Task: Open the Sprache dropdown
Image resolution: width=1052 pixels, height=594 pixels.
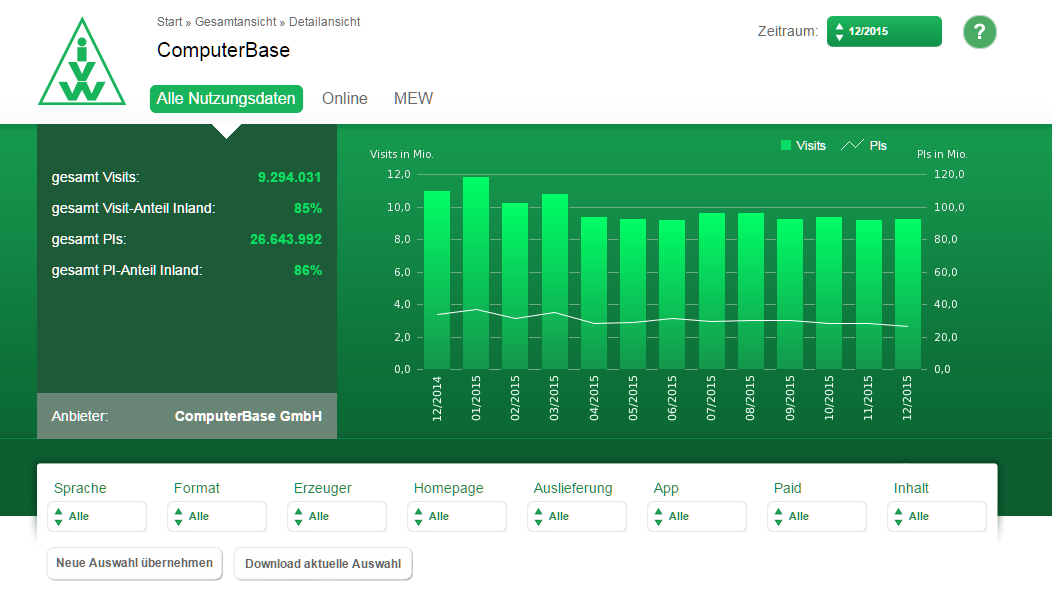Action: (x=97, y=516)
